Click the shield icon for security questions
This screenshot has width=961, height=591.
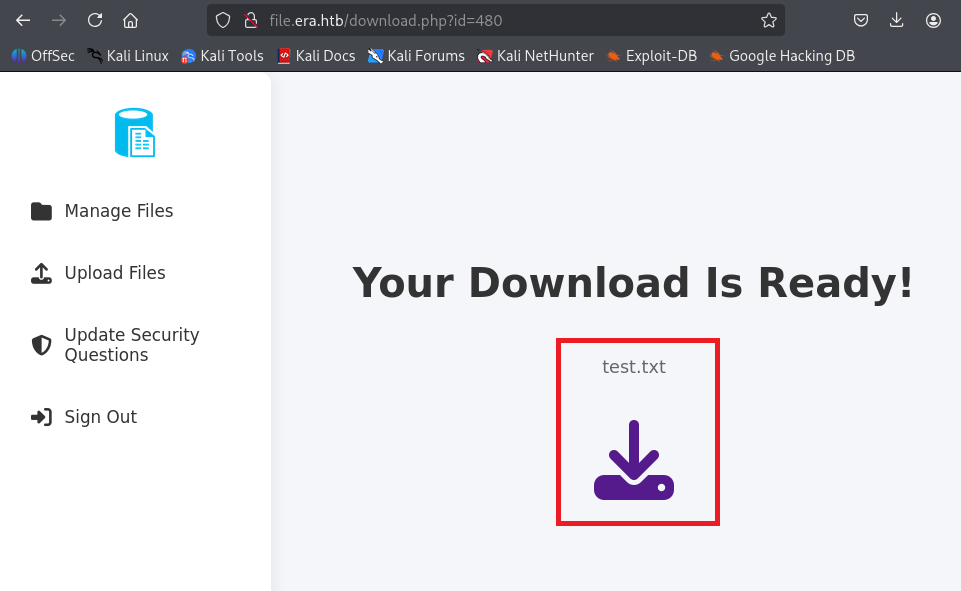coord(41,345)
